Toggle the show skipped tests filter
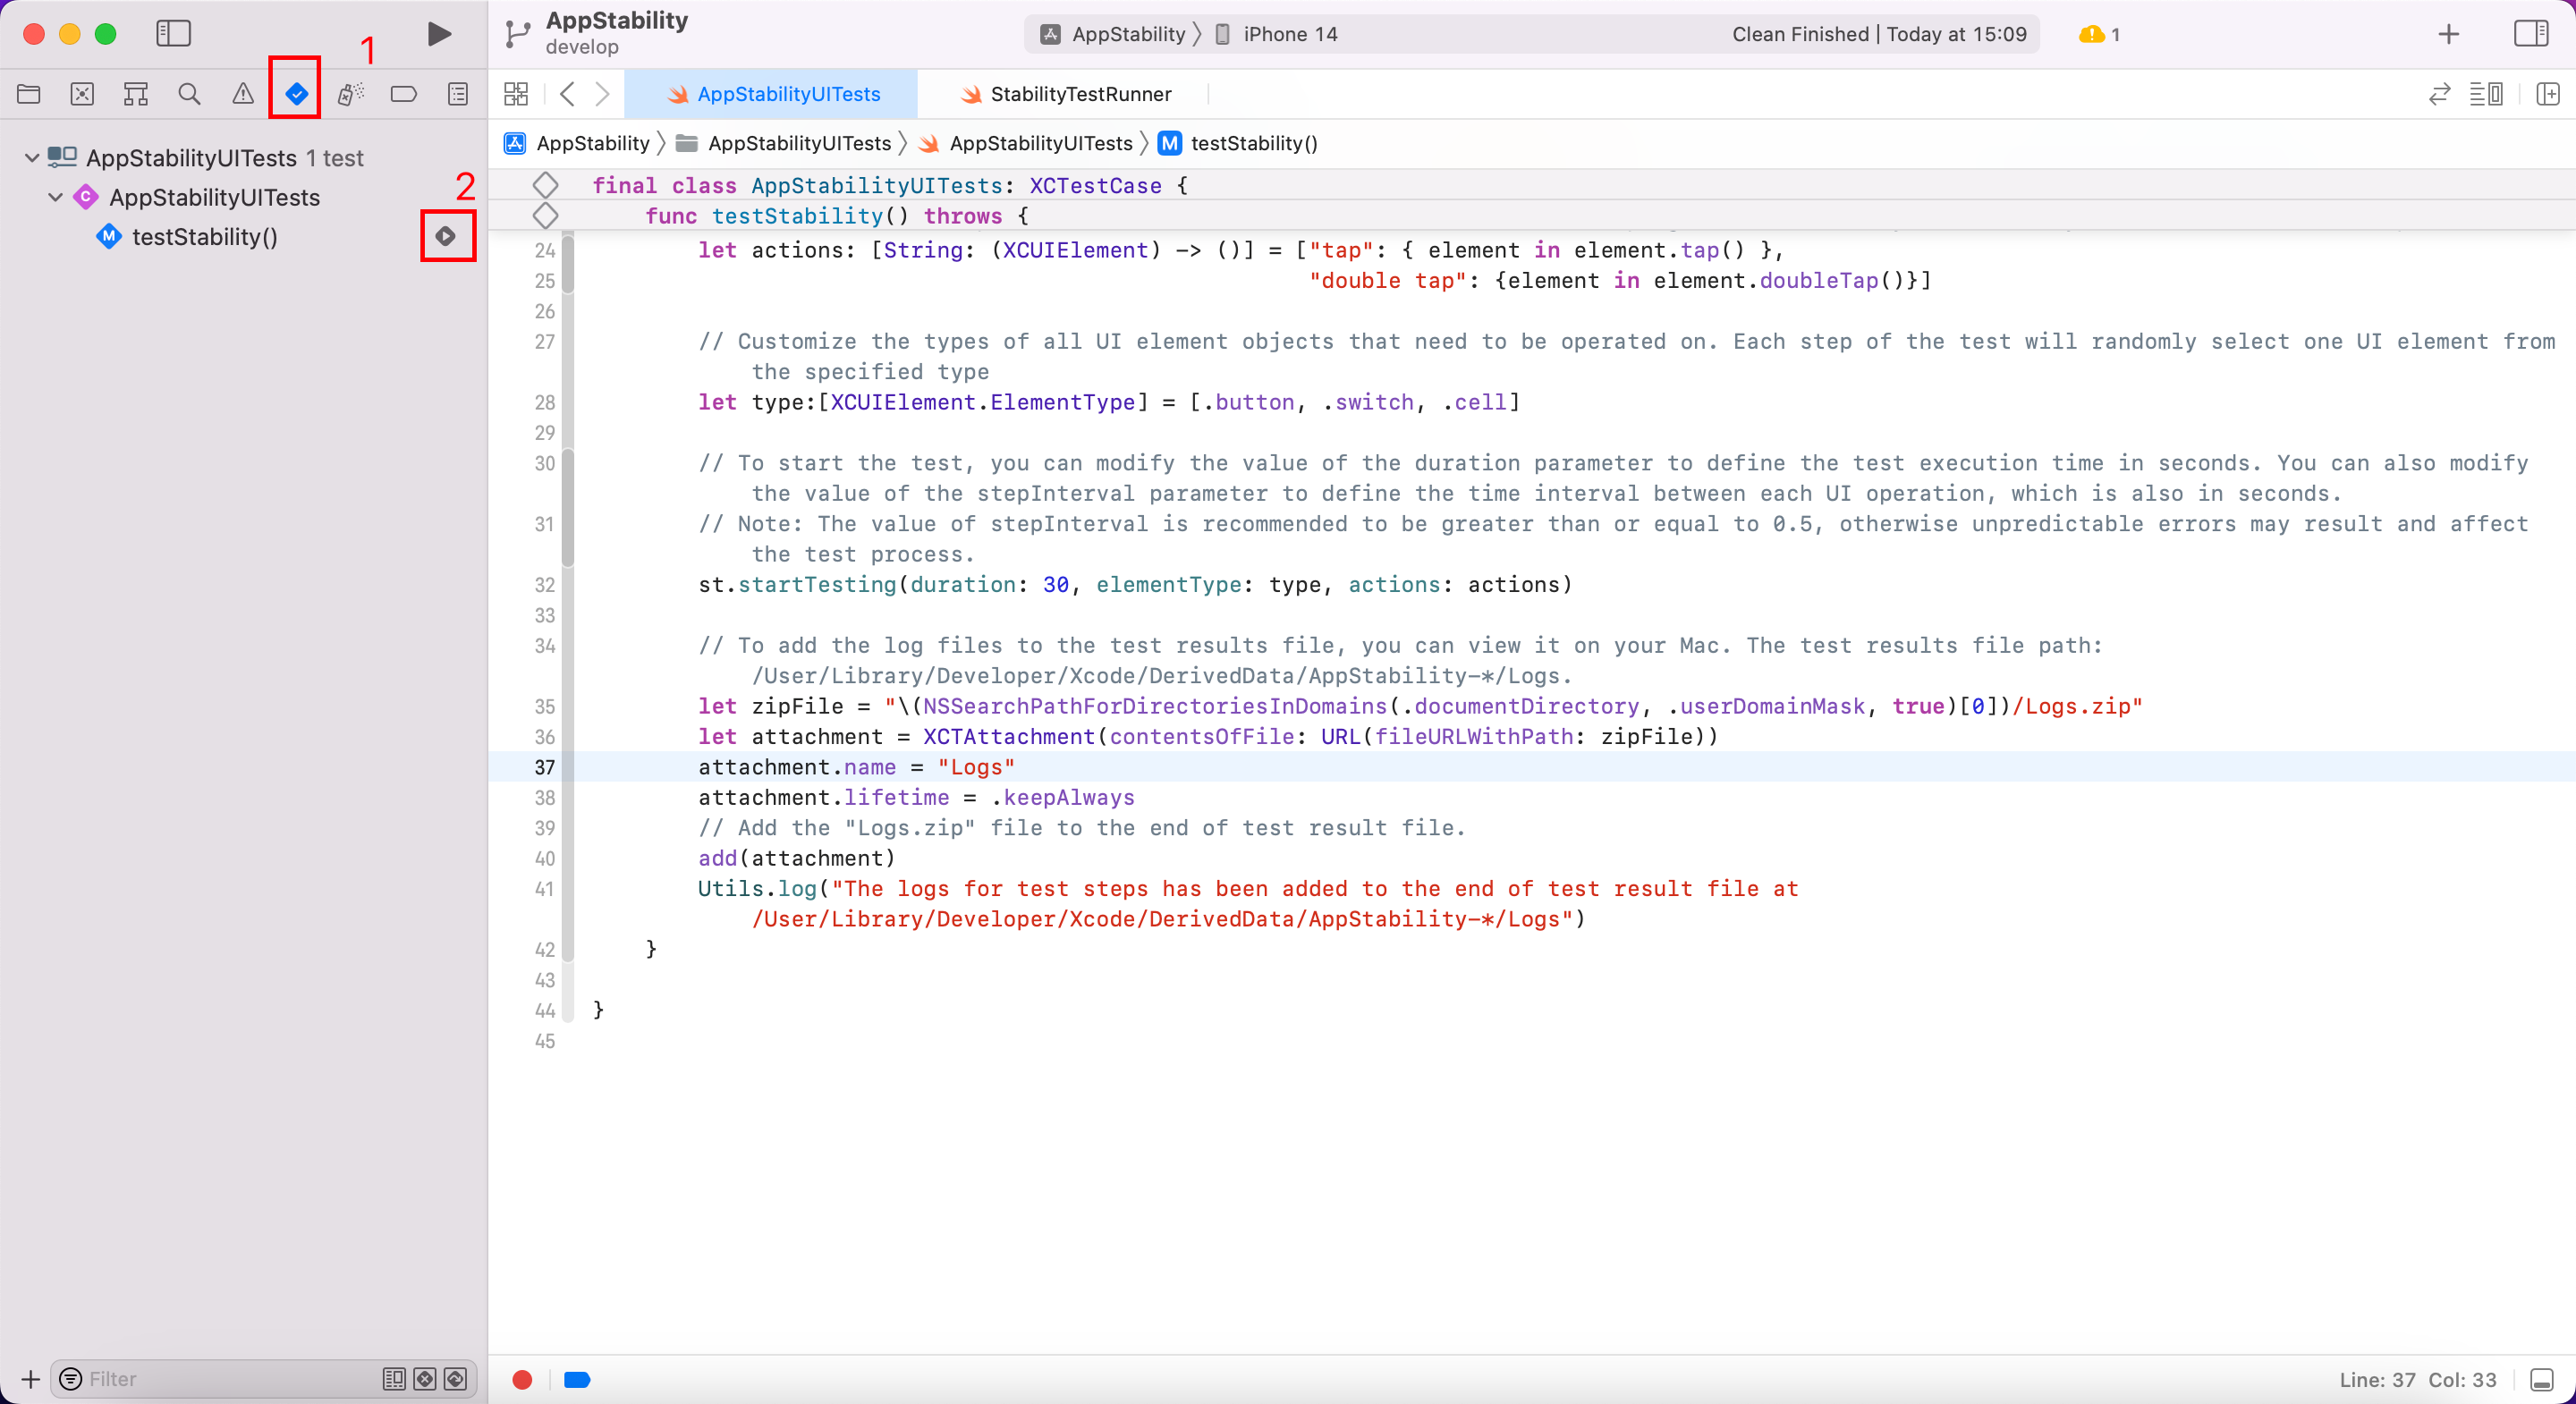The image size is (2576, 1404). click(x=455, y=1379)
